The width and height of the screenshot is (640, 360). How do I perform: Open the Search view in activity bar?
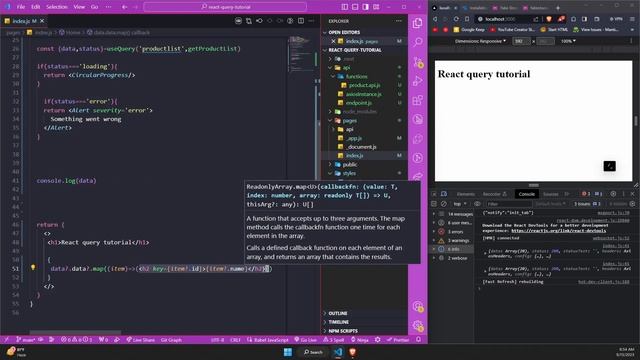coord(418,42)
